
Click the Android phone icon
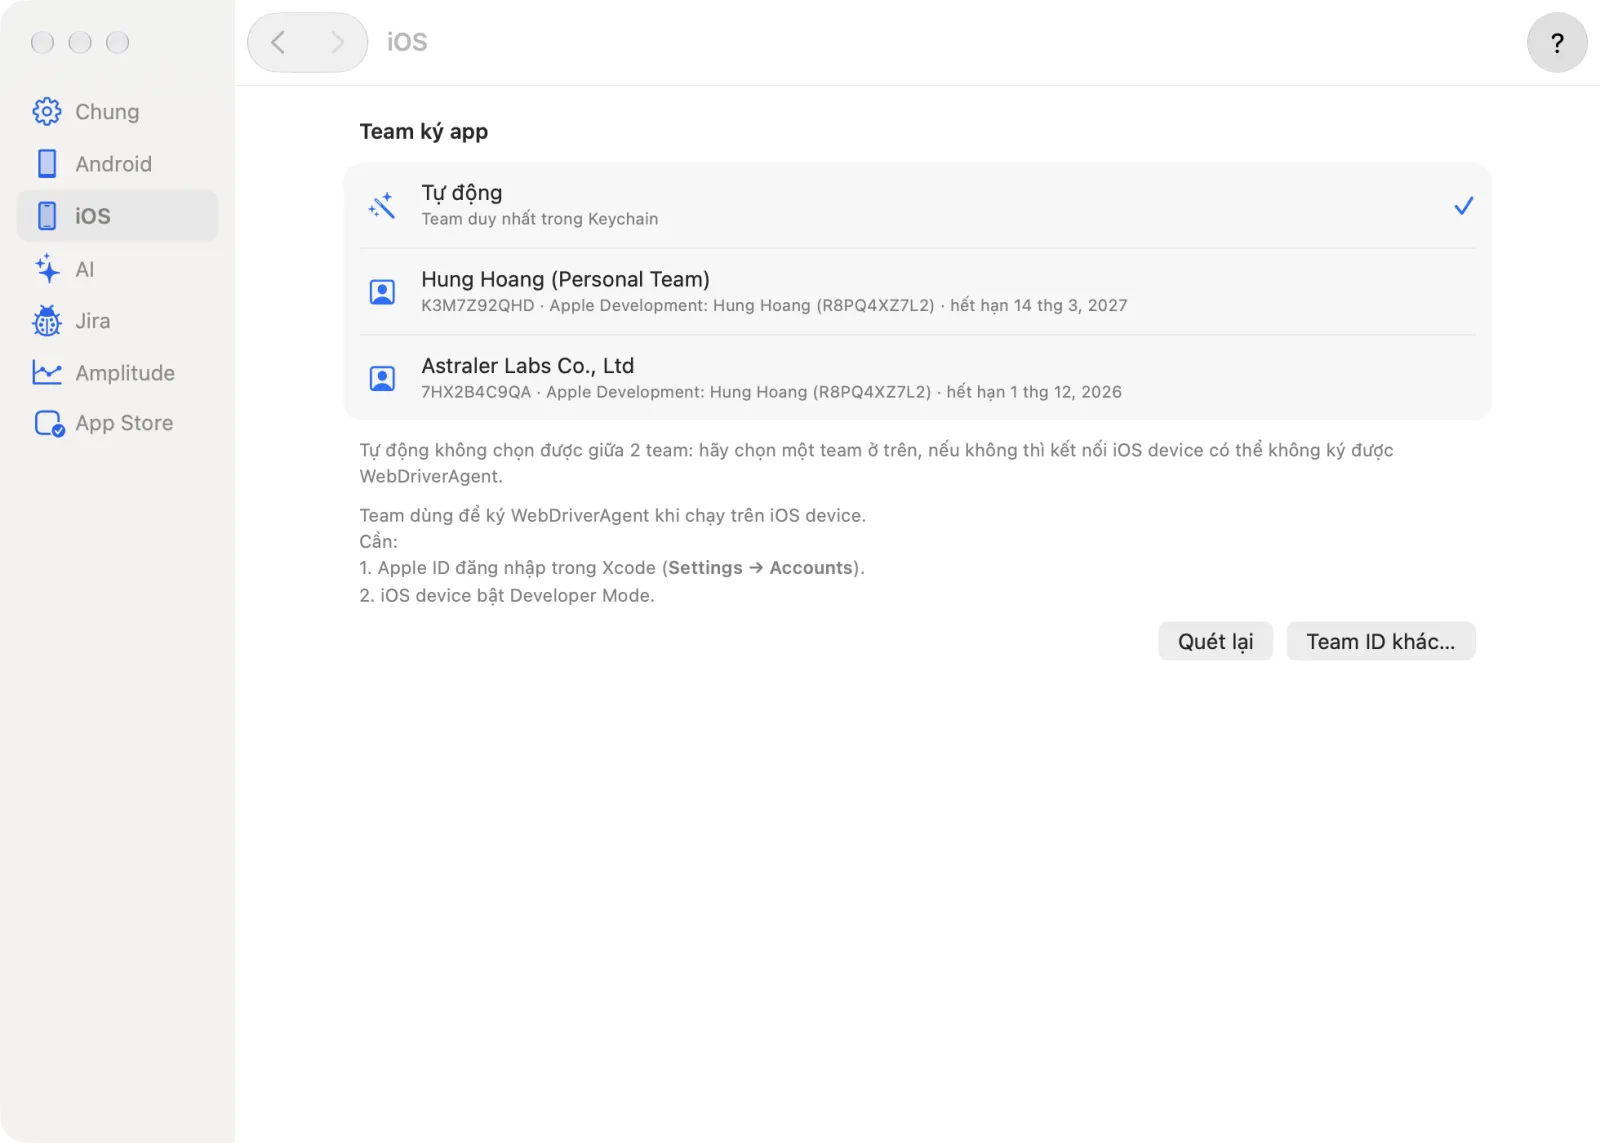click(47, 164)
